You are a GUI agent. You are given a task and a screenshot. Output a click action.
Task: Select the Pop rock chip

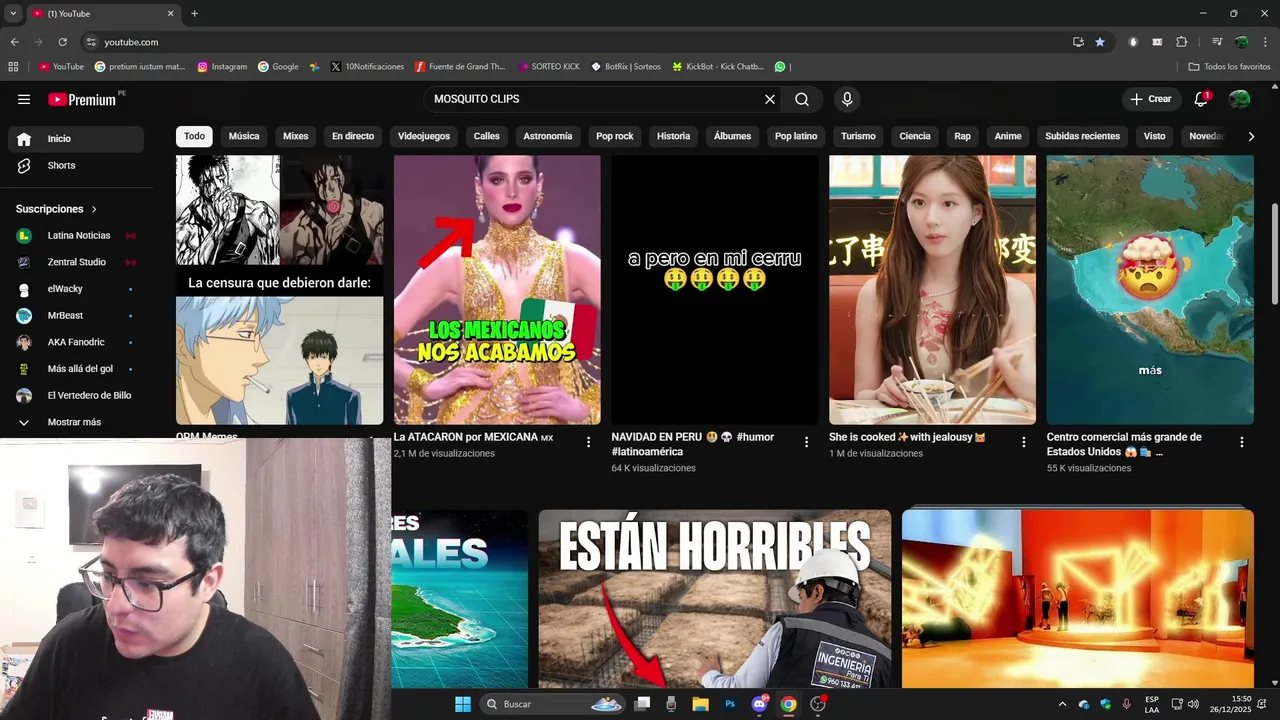click(x=615, y=136)
